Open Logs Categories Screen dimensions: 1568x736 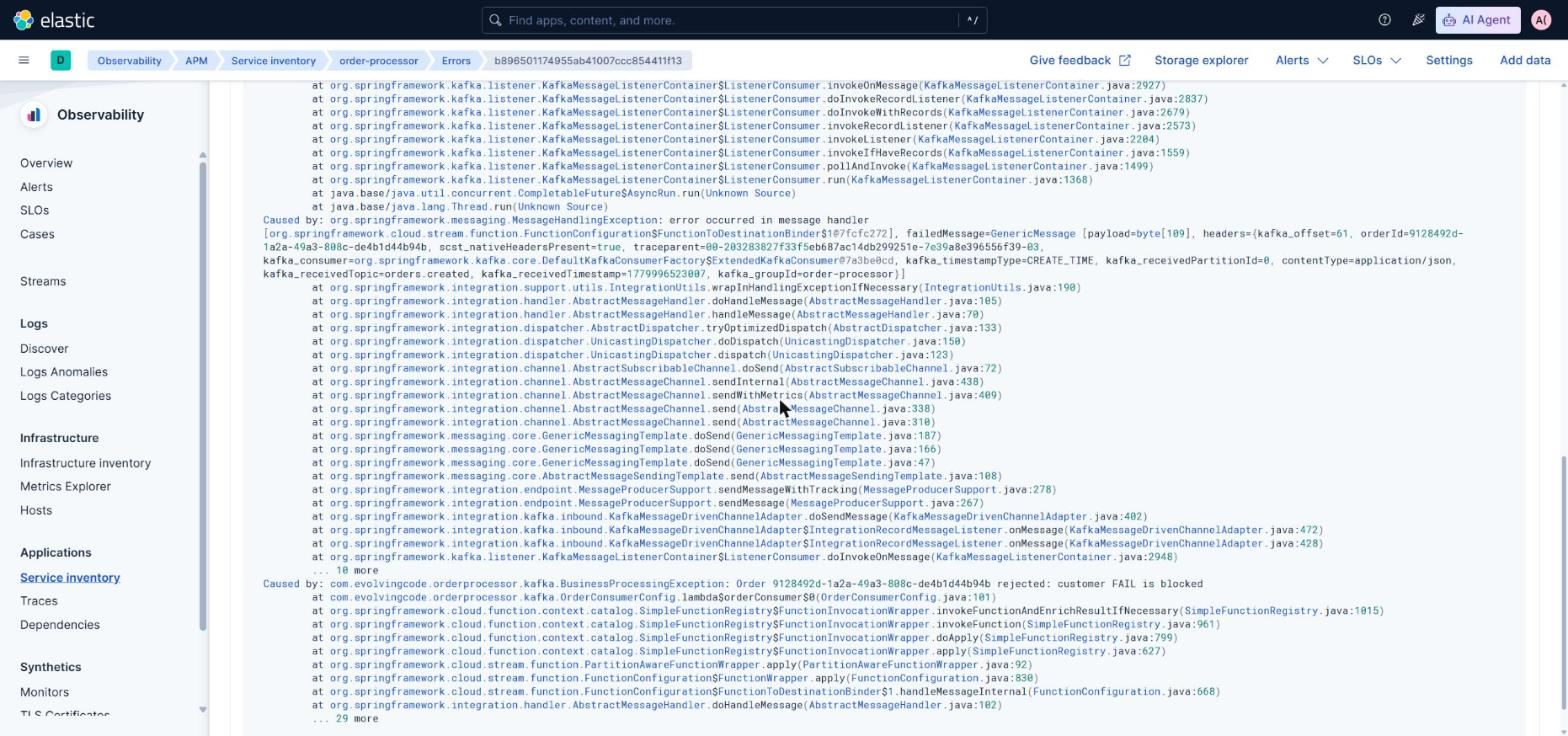point(65,396)
